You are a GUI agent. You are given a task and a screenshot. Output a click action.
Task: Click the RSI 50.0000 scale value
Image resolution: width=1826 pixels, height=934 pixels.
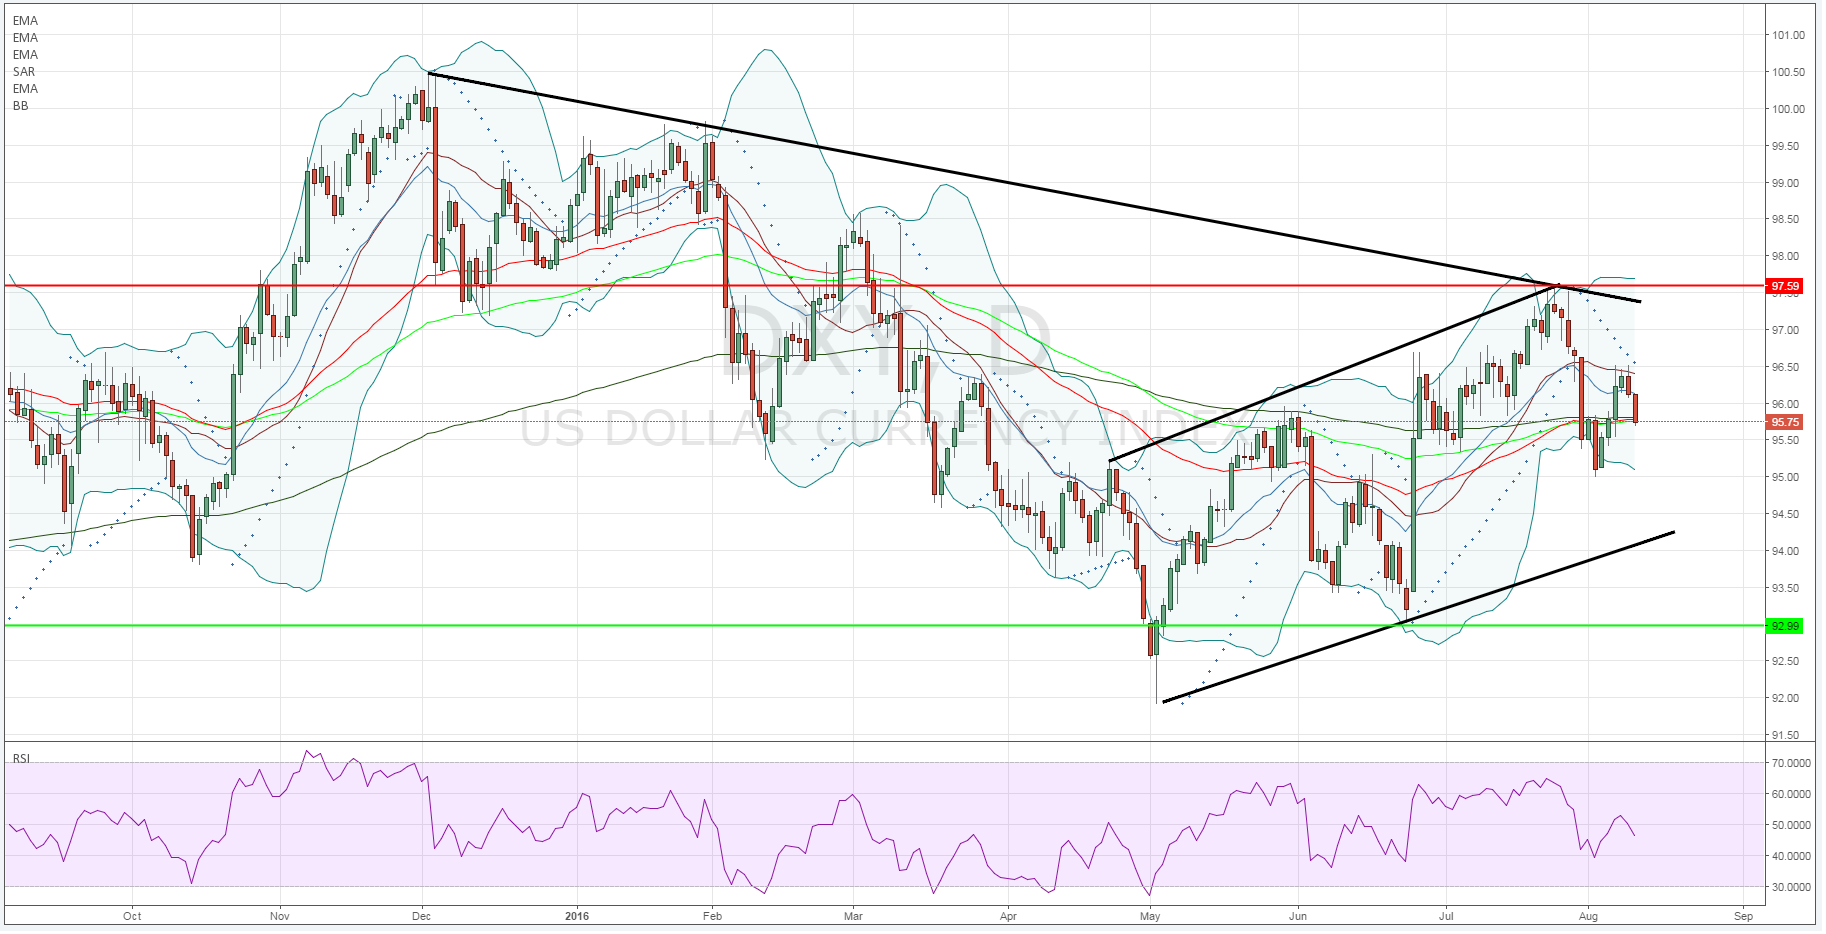click(x=1791, y=825)
